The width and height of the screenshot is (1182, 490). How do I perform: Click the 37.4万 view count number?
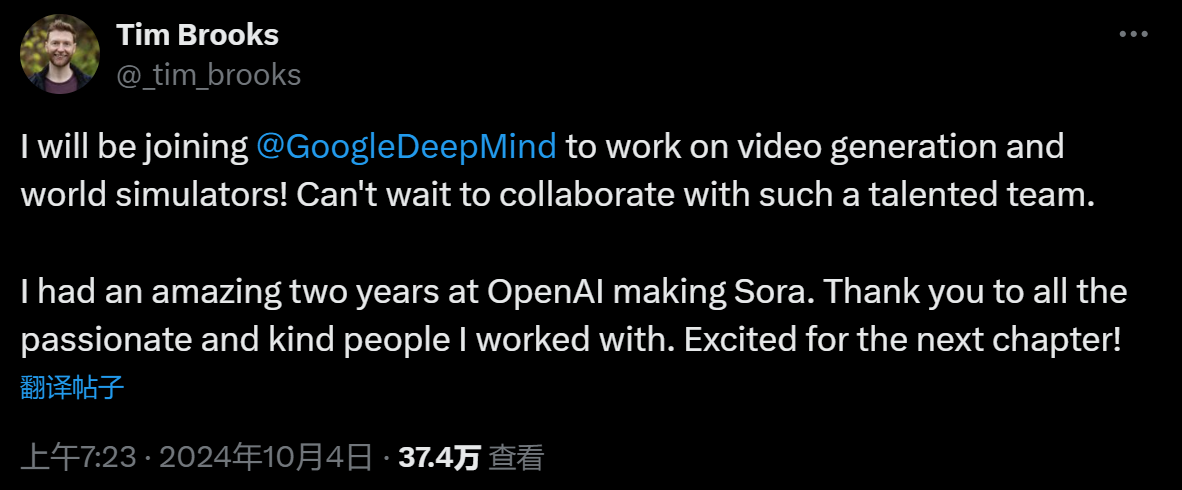point(439,457)
